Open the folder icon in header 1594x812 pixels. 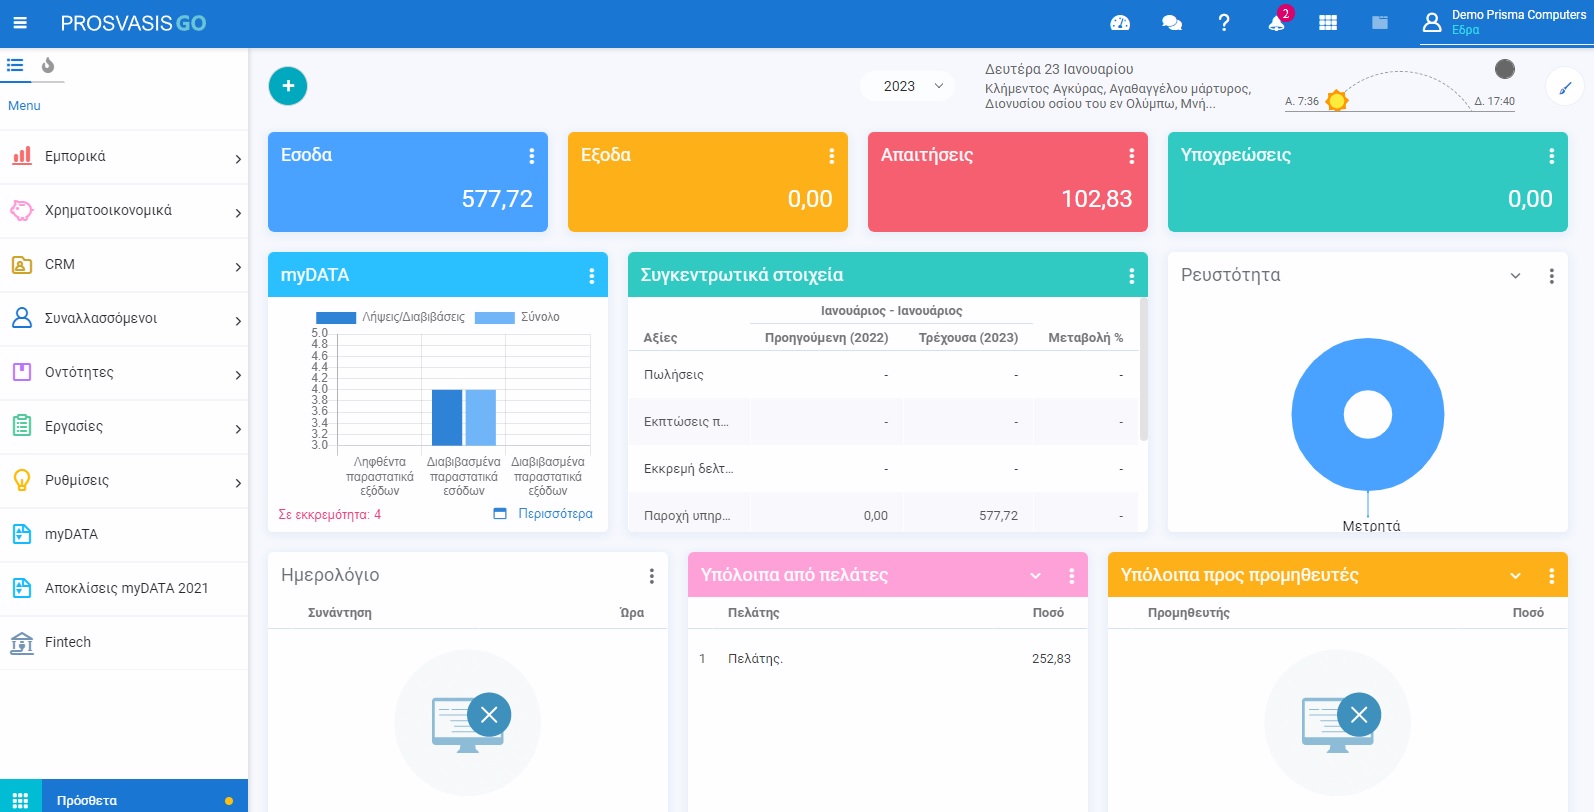pos(1380,23)
